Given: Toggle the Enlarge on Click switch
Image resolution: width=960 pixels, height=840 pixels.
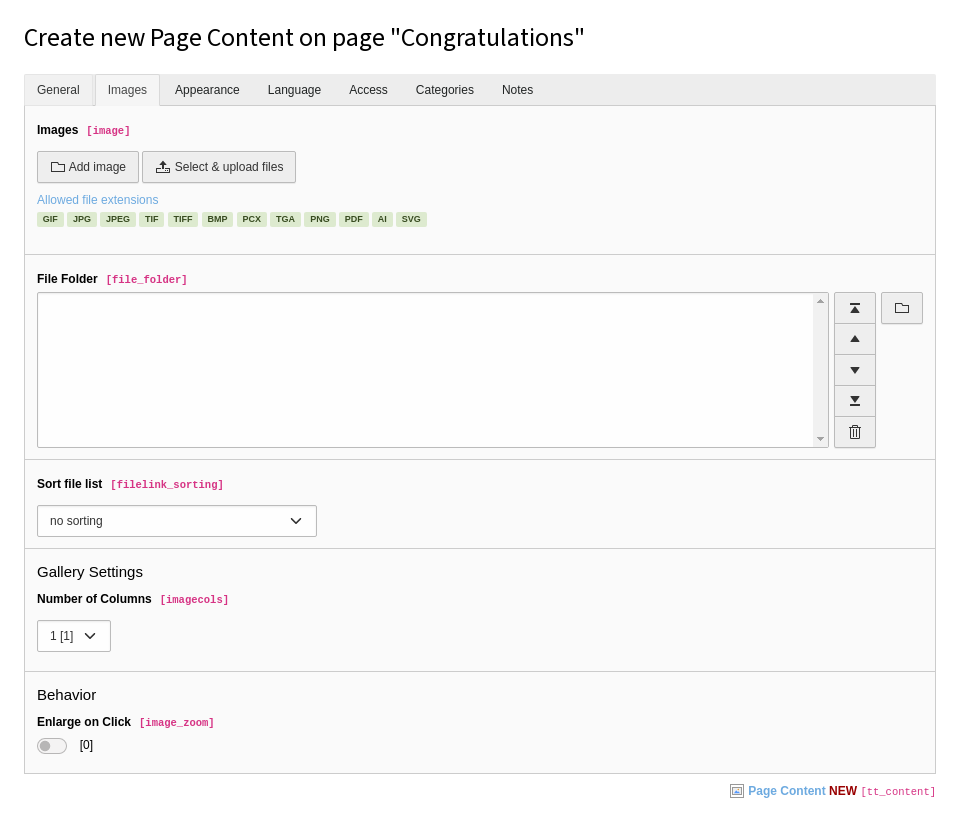Looking at the screenshot, I should [52, 746].
